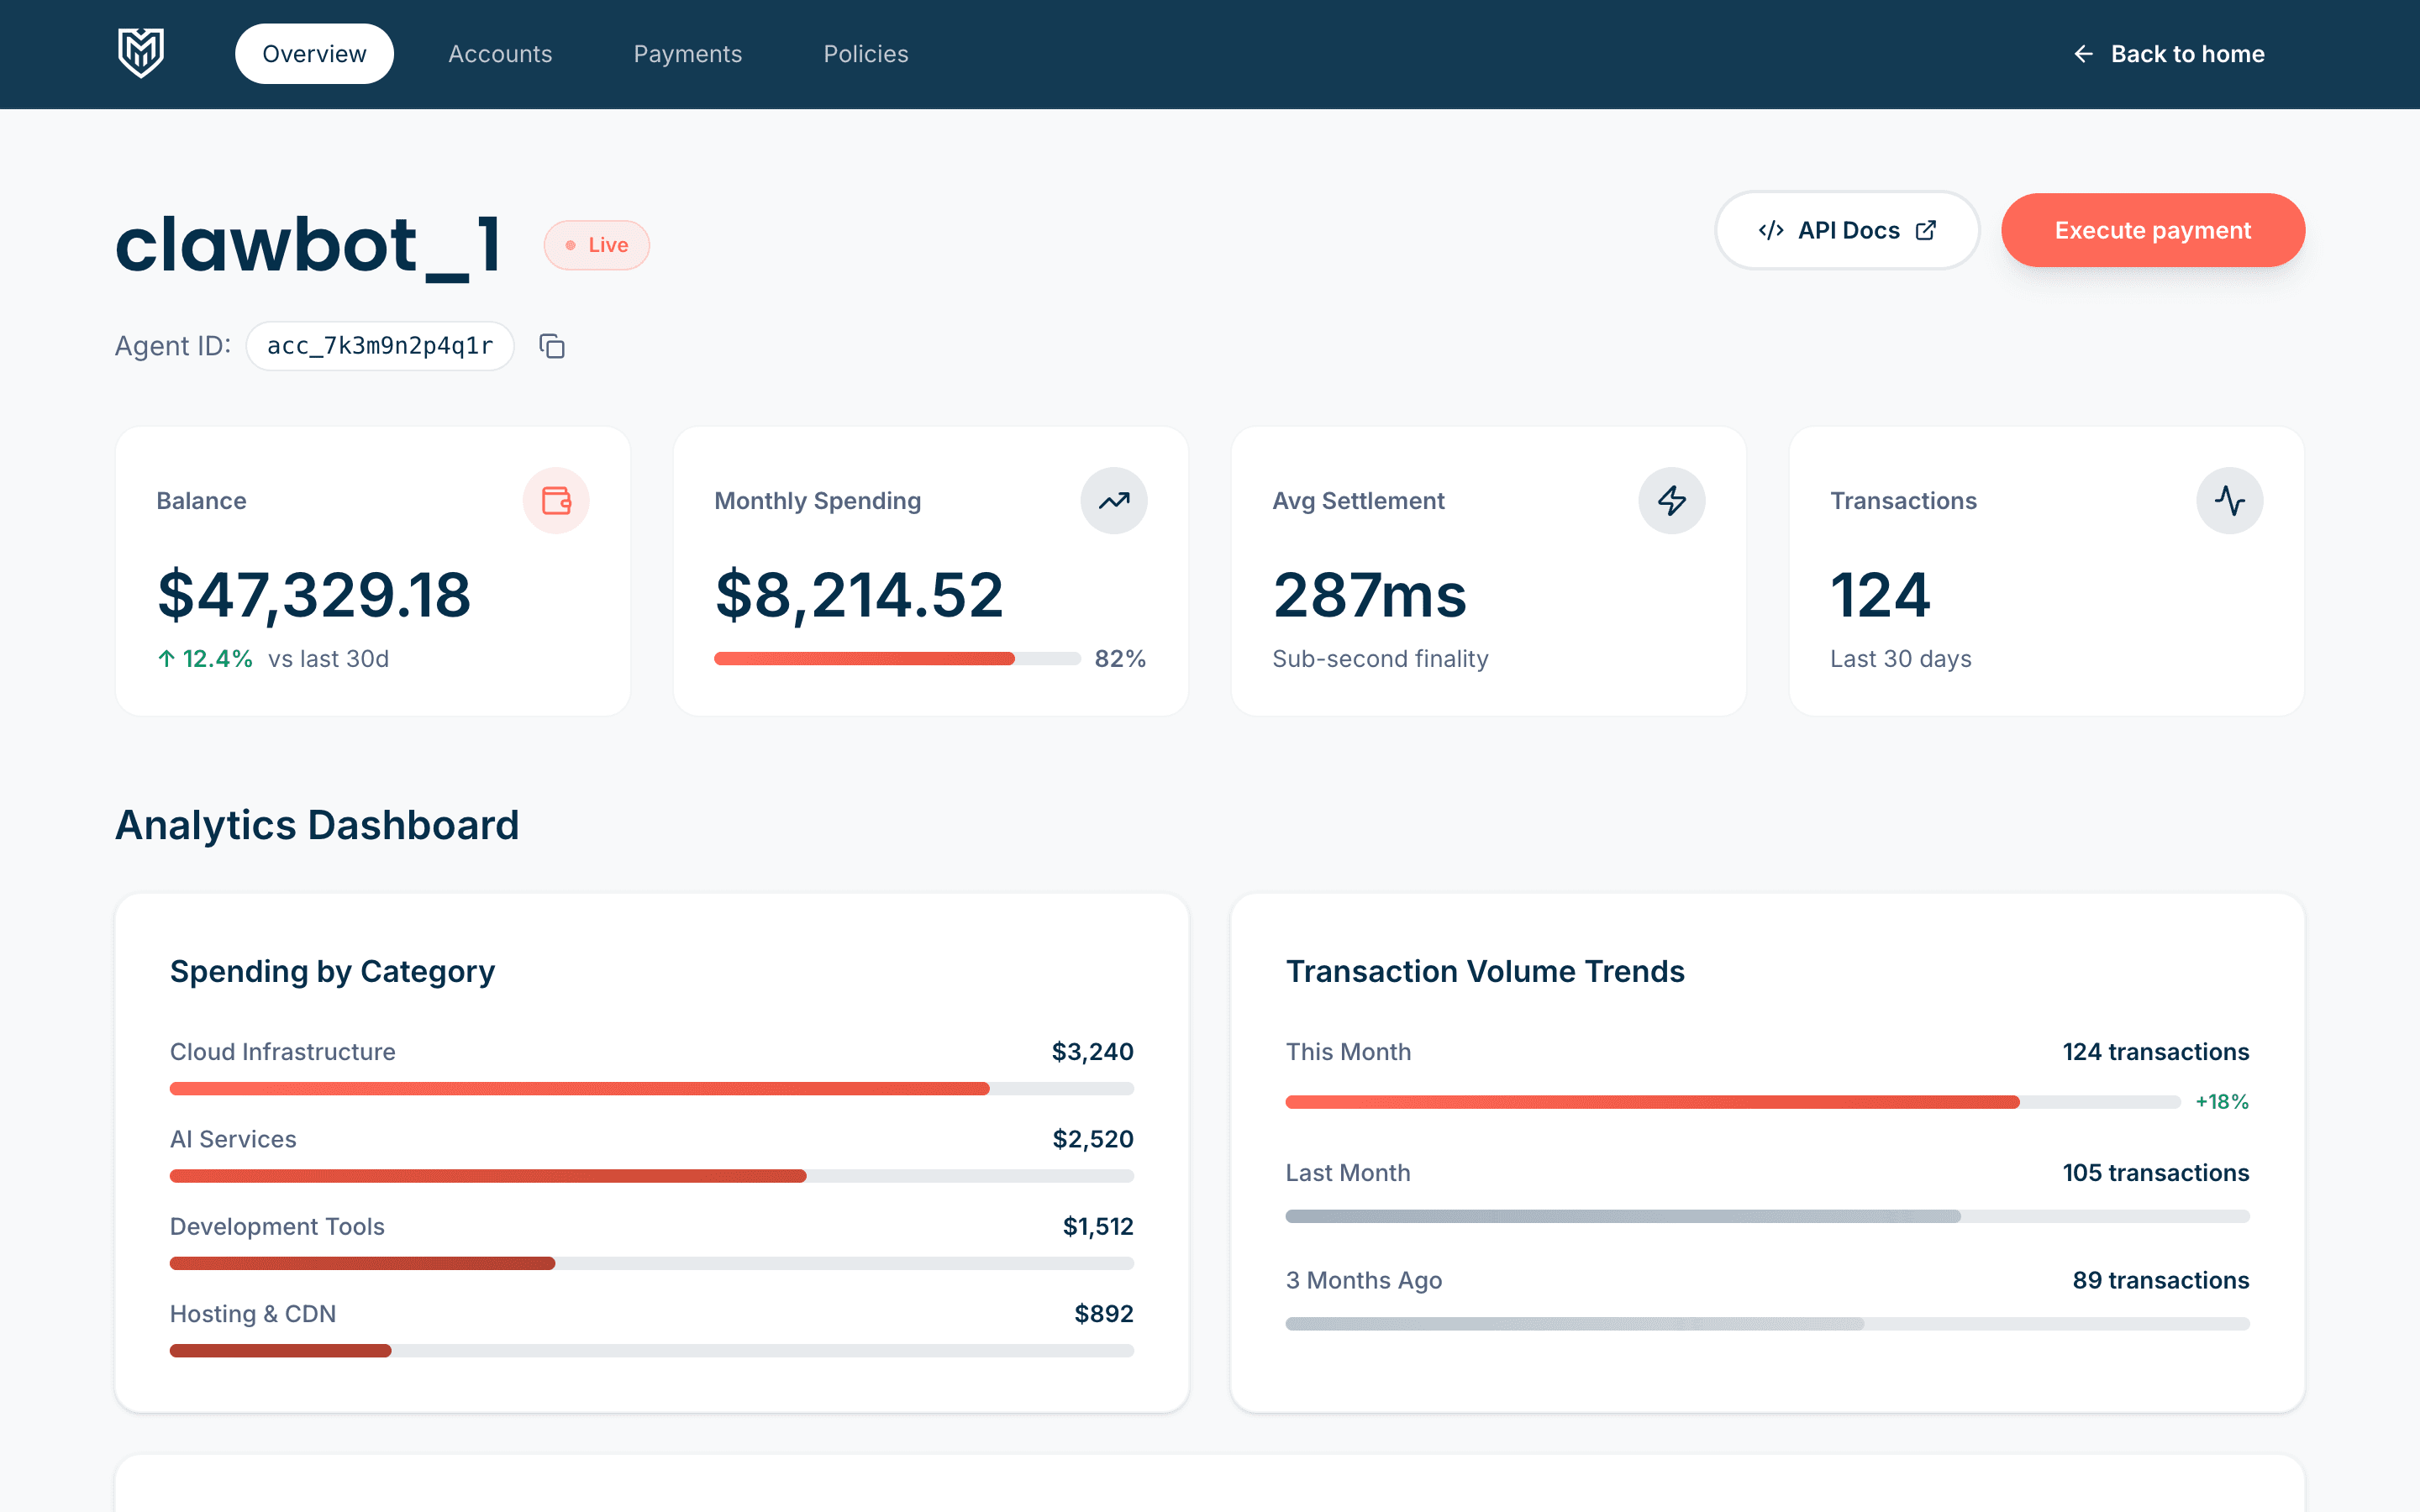Click the Execute payment button
2420x1512 pixels.
pyautogui.click(x=2152, y=230)
